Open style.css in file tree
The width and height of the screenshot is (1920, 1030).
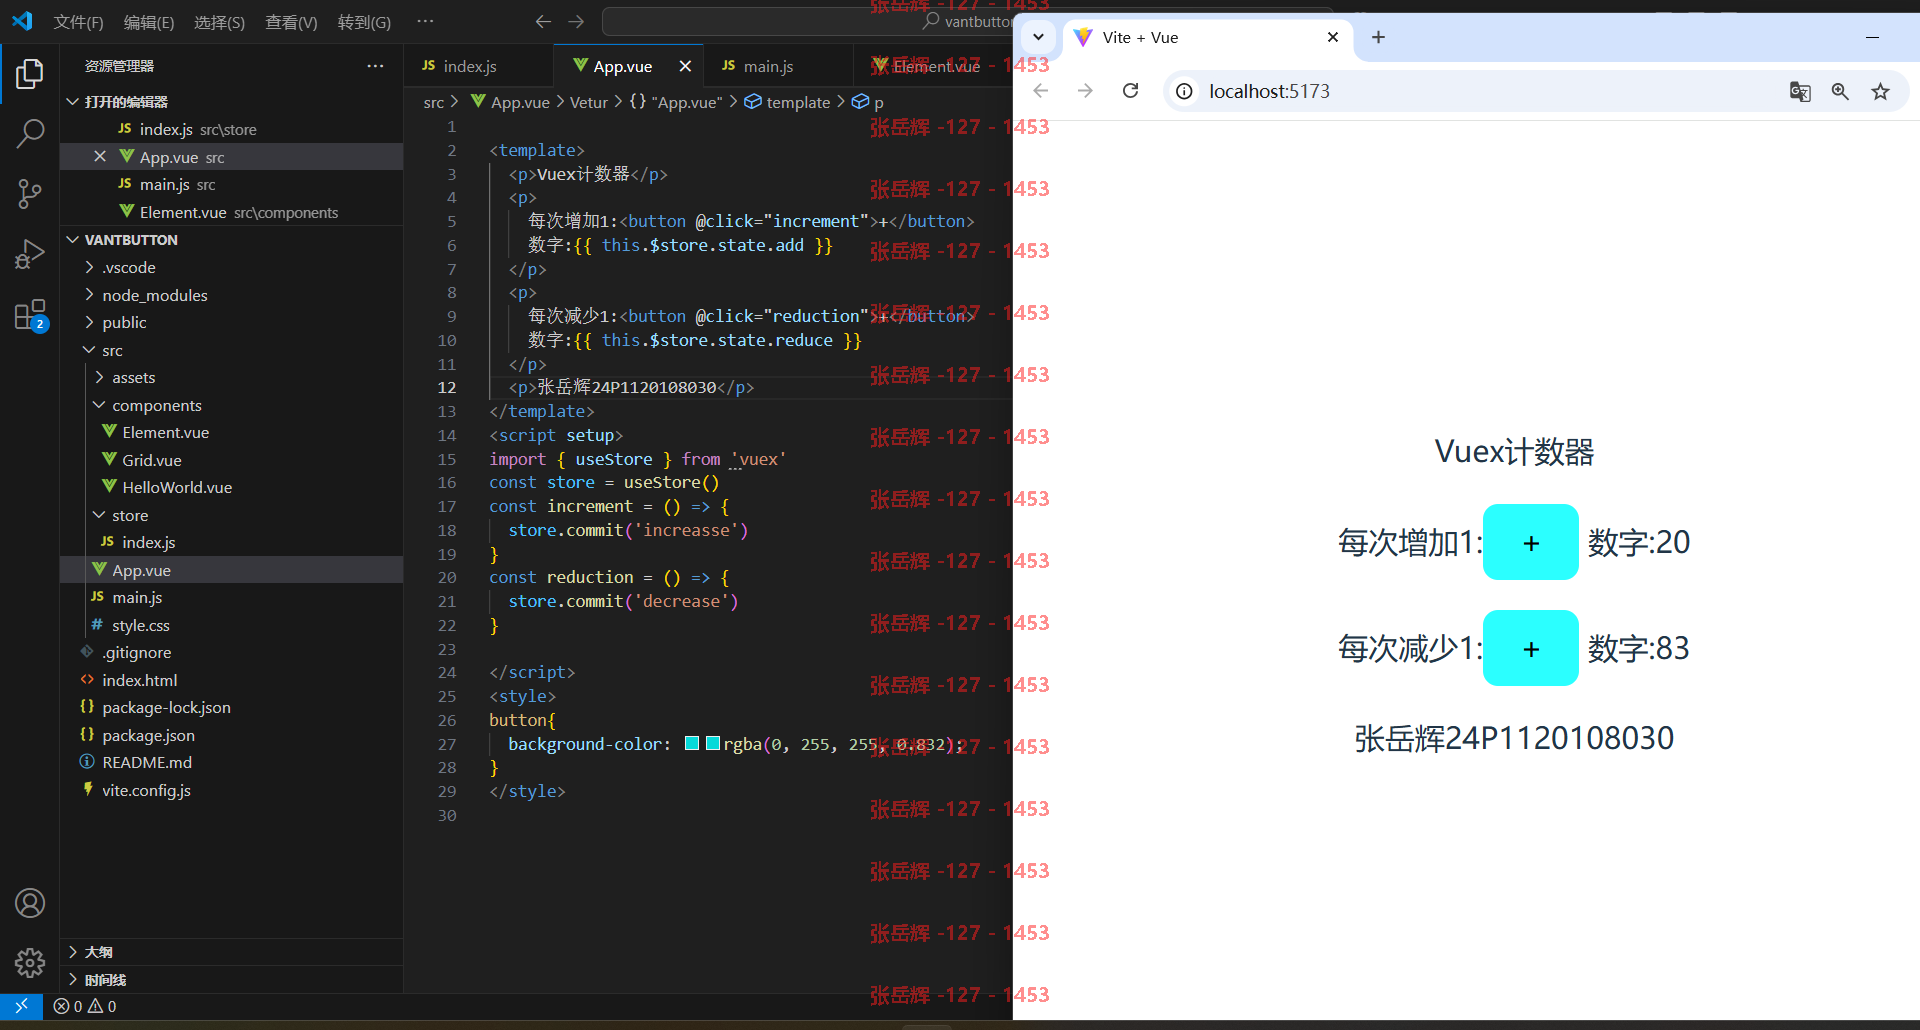140,625
